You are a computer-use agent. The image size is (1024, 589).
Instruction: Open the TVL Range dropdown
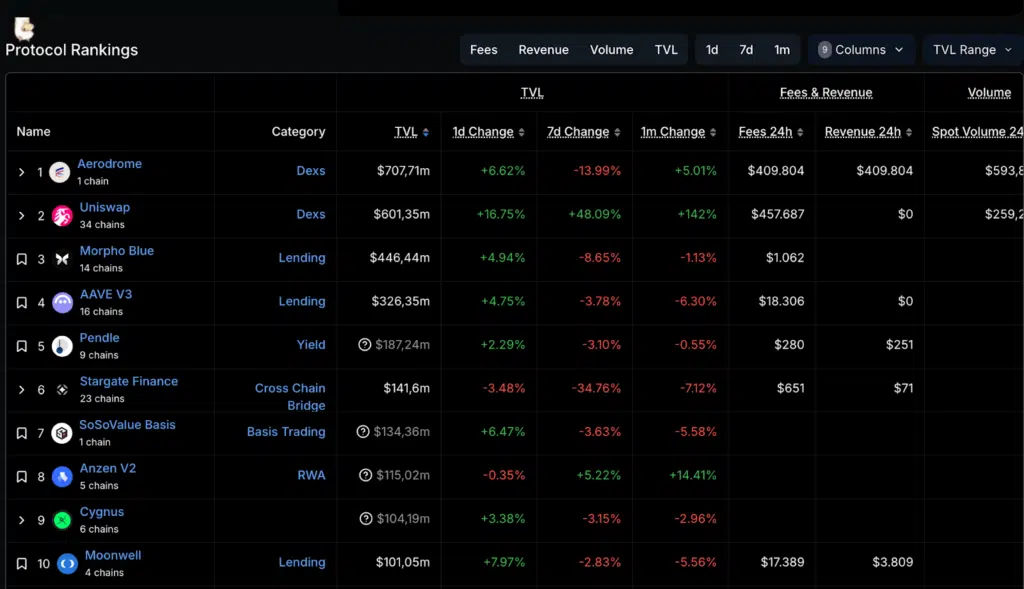(971, 50)
